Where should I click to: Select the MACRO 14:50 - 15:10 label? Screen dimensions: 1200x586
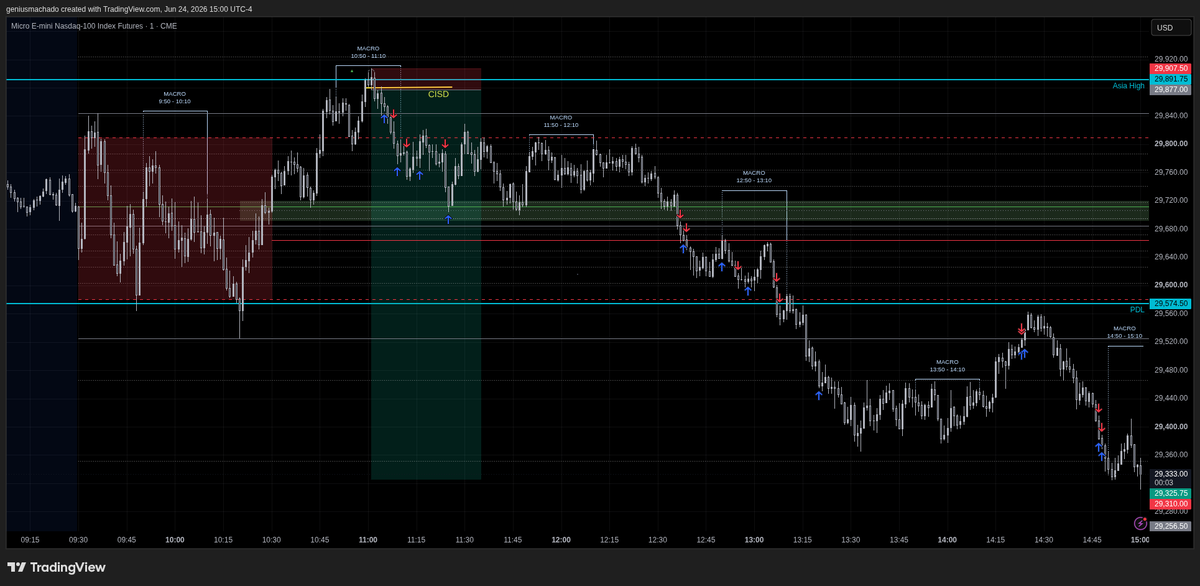[x=1125, y=332]
